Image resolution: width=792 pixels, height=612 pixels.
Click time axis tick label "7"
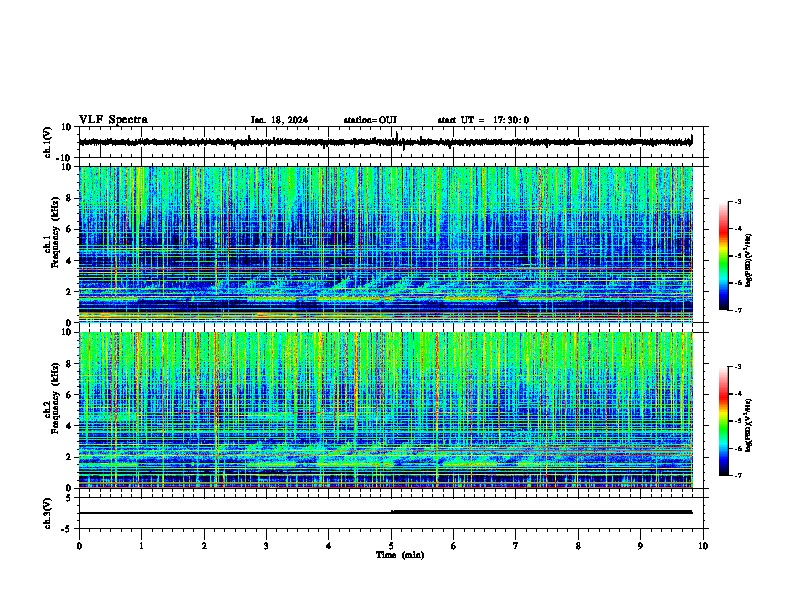pos(516,546)
